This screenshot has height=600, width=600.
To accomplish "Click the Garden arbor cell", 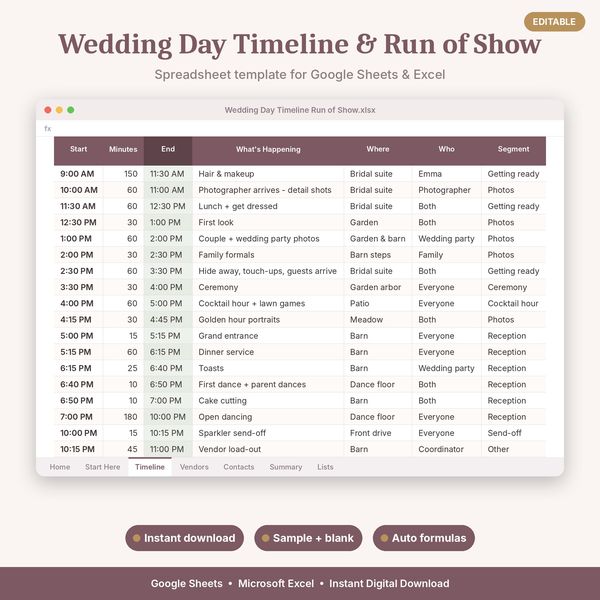I will (378, 287).
